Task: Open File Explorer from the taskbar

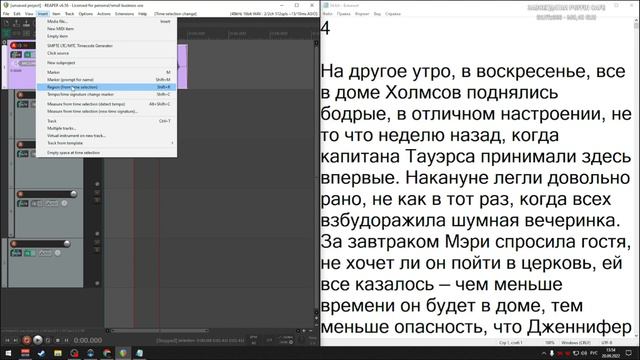Action: tap(58, 353)
